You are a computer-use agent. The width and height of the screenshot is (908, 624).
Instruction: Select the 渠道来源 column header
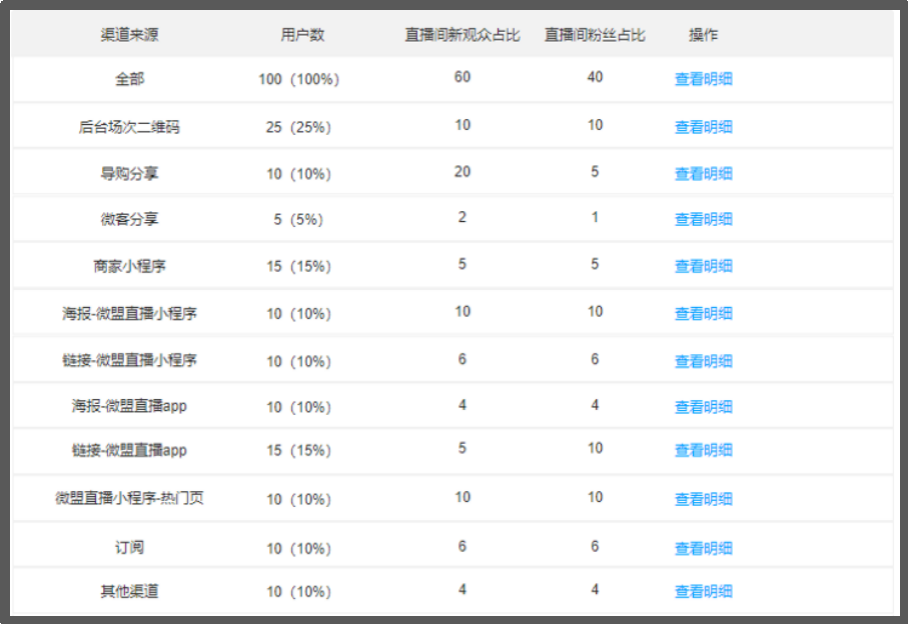[129, 35]
